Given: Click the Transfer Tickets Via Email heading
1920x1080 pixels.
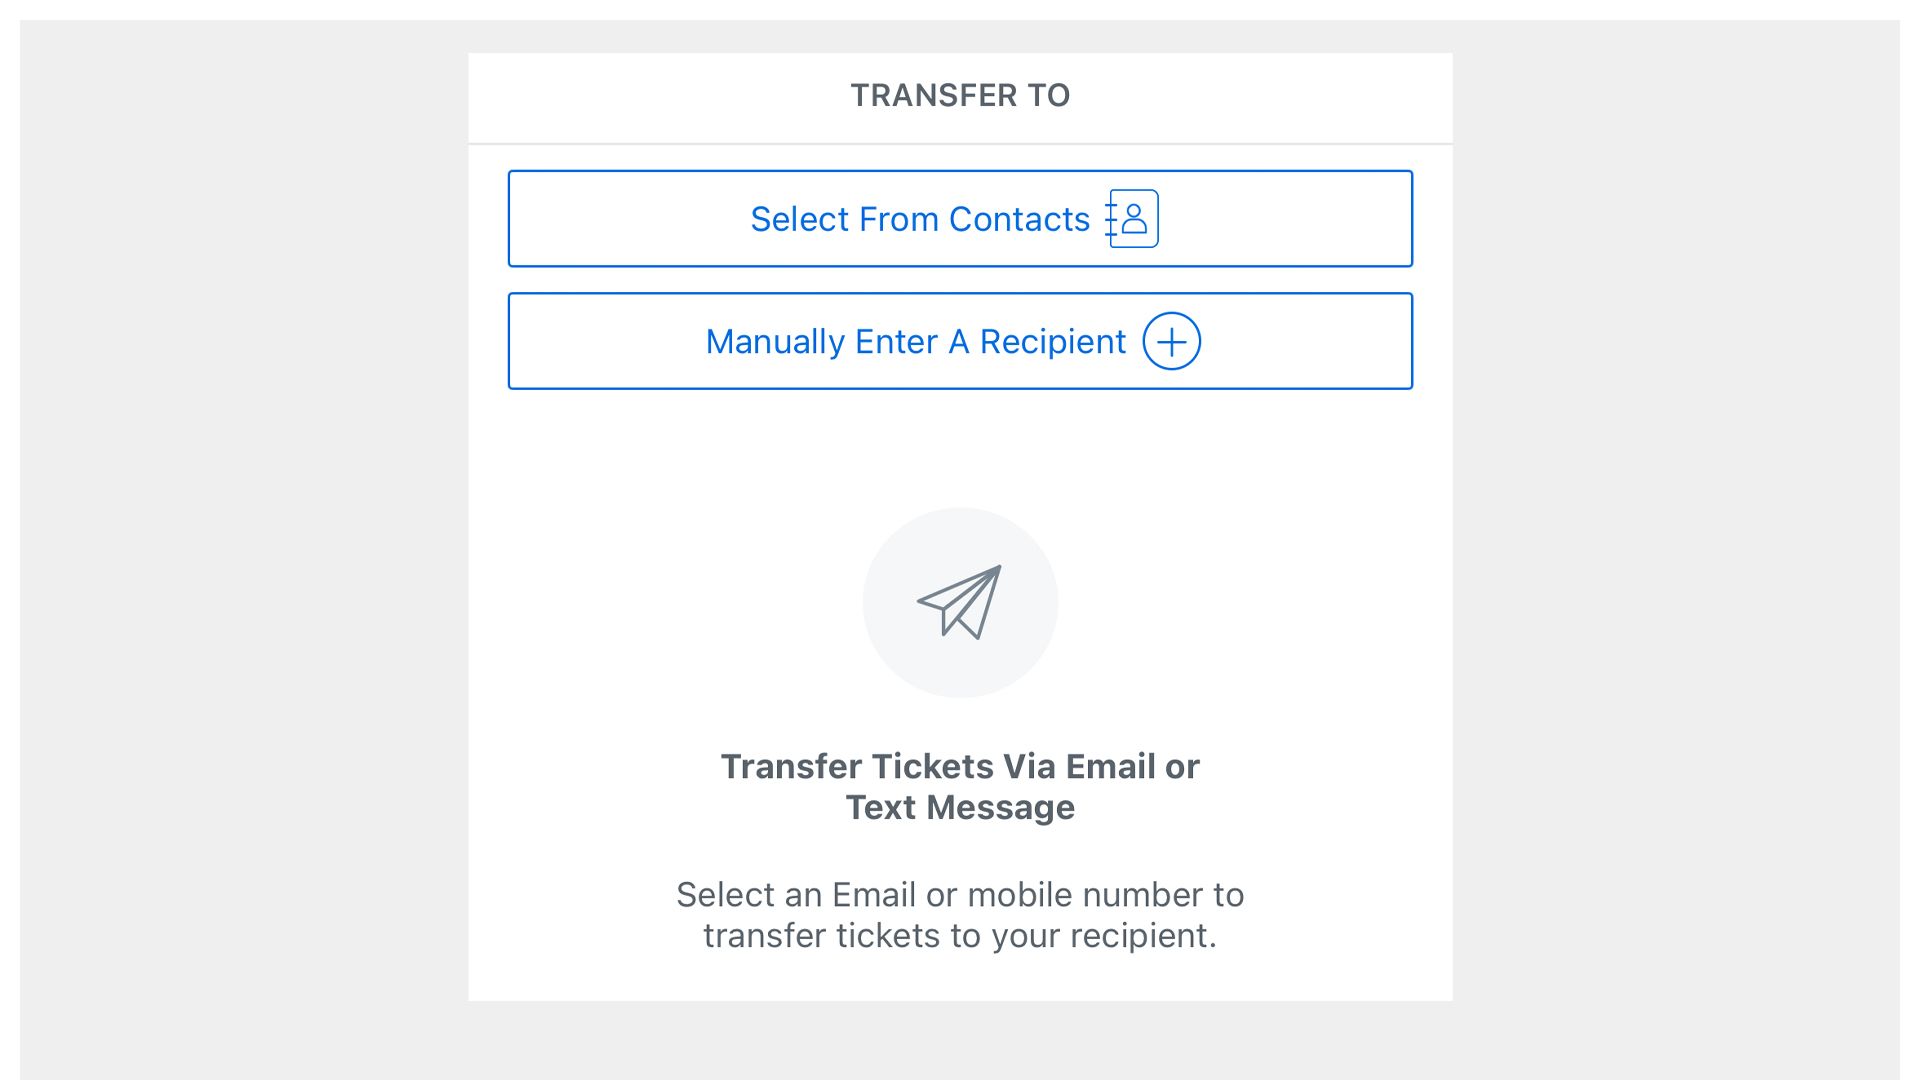Looking at the screenshot, I should (x=960, y=767).
